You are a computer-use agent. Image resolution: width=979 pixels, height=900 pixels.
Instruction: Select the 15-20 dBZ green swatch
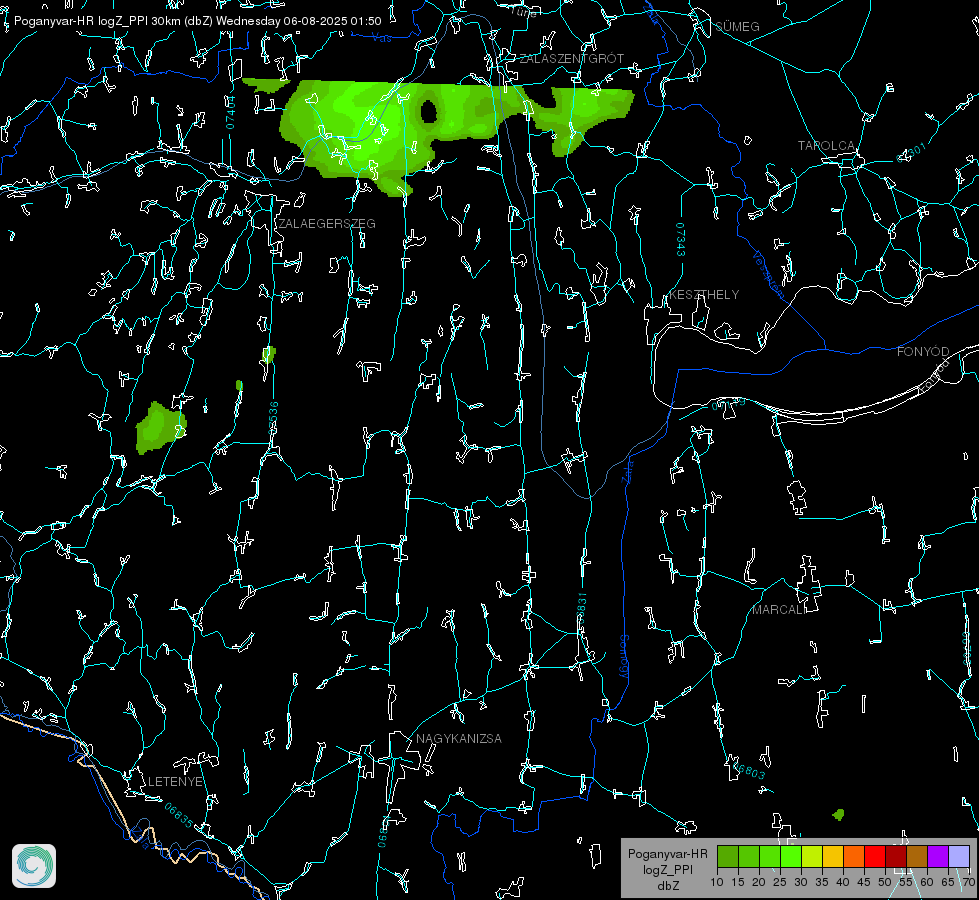(x=749, y=856)
